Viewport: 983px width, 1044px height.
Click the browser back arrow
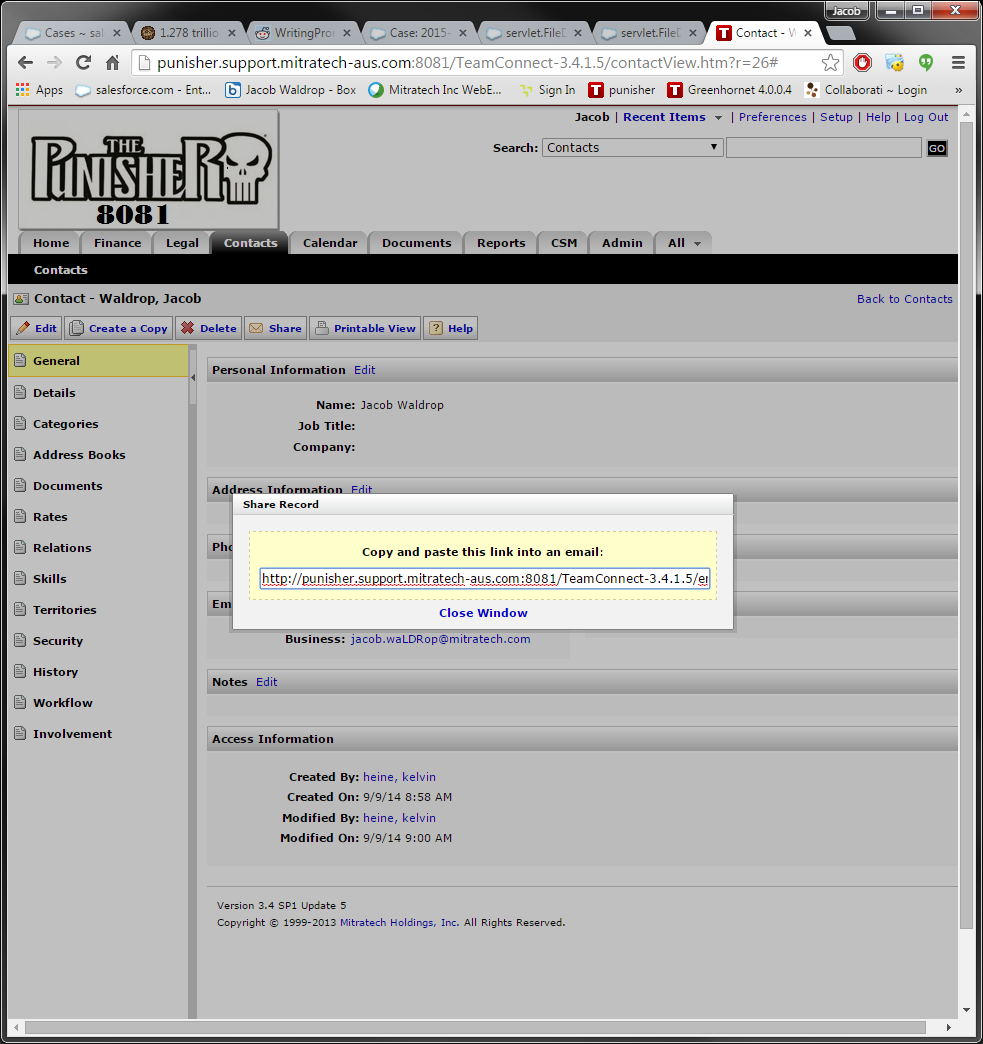(25, 63)
